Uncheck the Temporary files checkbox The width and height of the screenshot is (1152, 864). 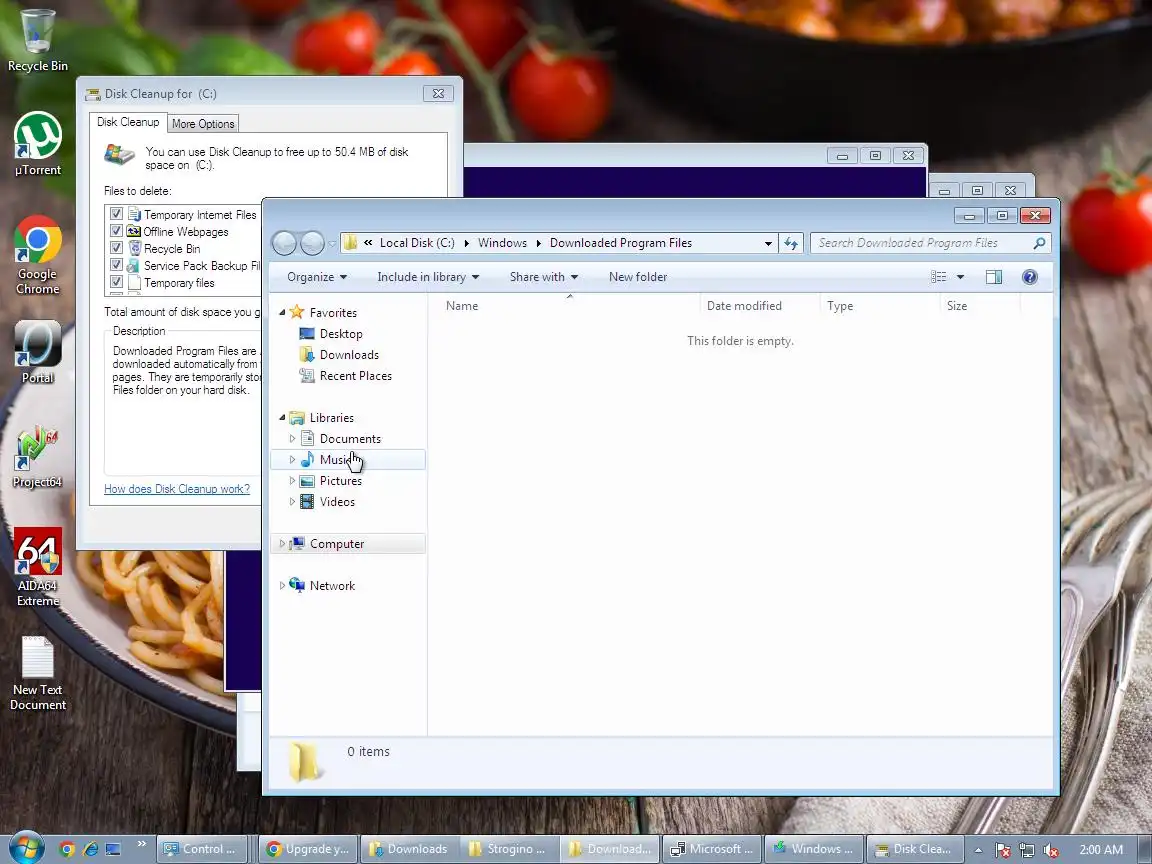[116, 281]
